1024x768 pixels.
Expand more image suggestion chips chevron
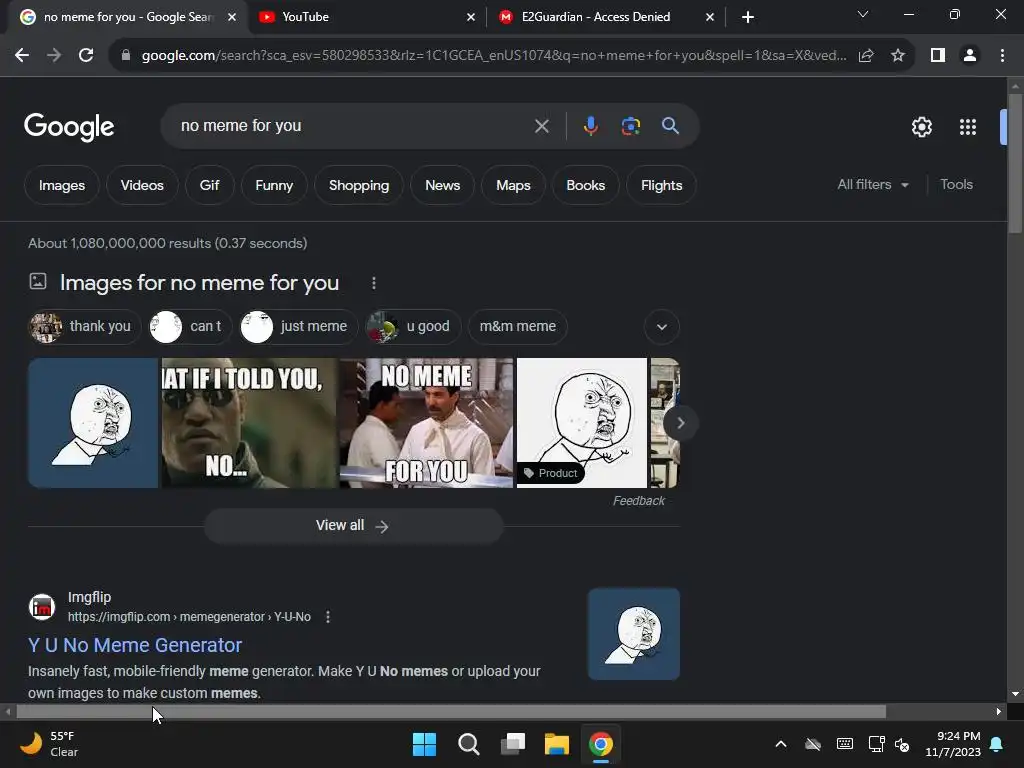pyautogui.click(x=662, y=327)
